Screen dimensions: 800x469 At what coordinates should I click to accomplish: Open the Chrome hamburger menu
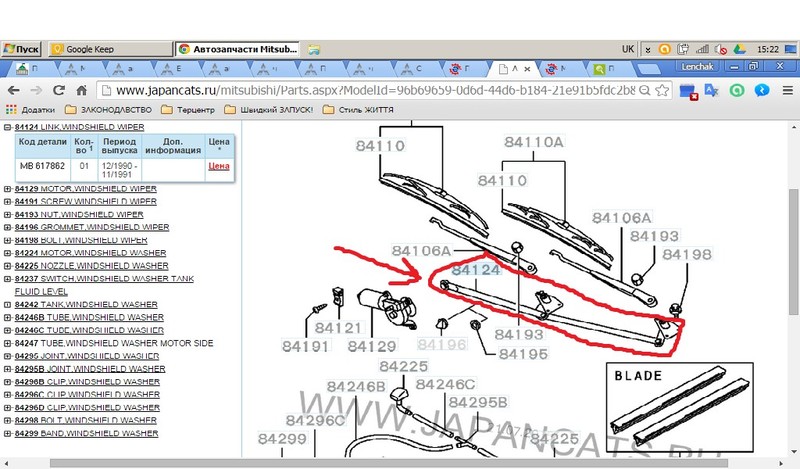(x=788, y=90)
